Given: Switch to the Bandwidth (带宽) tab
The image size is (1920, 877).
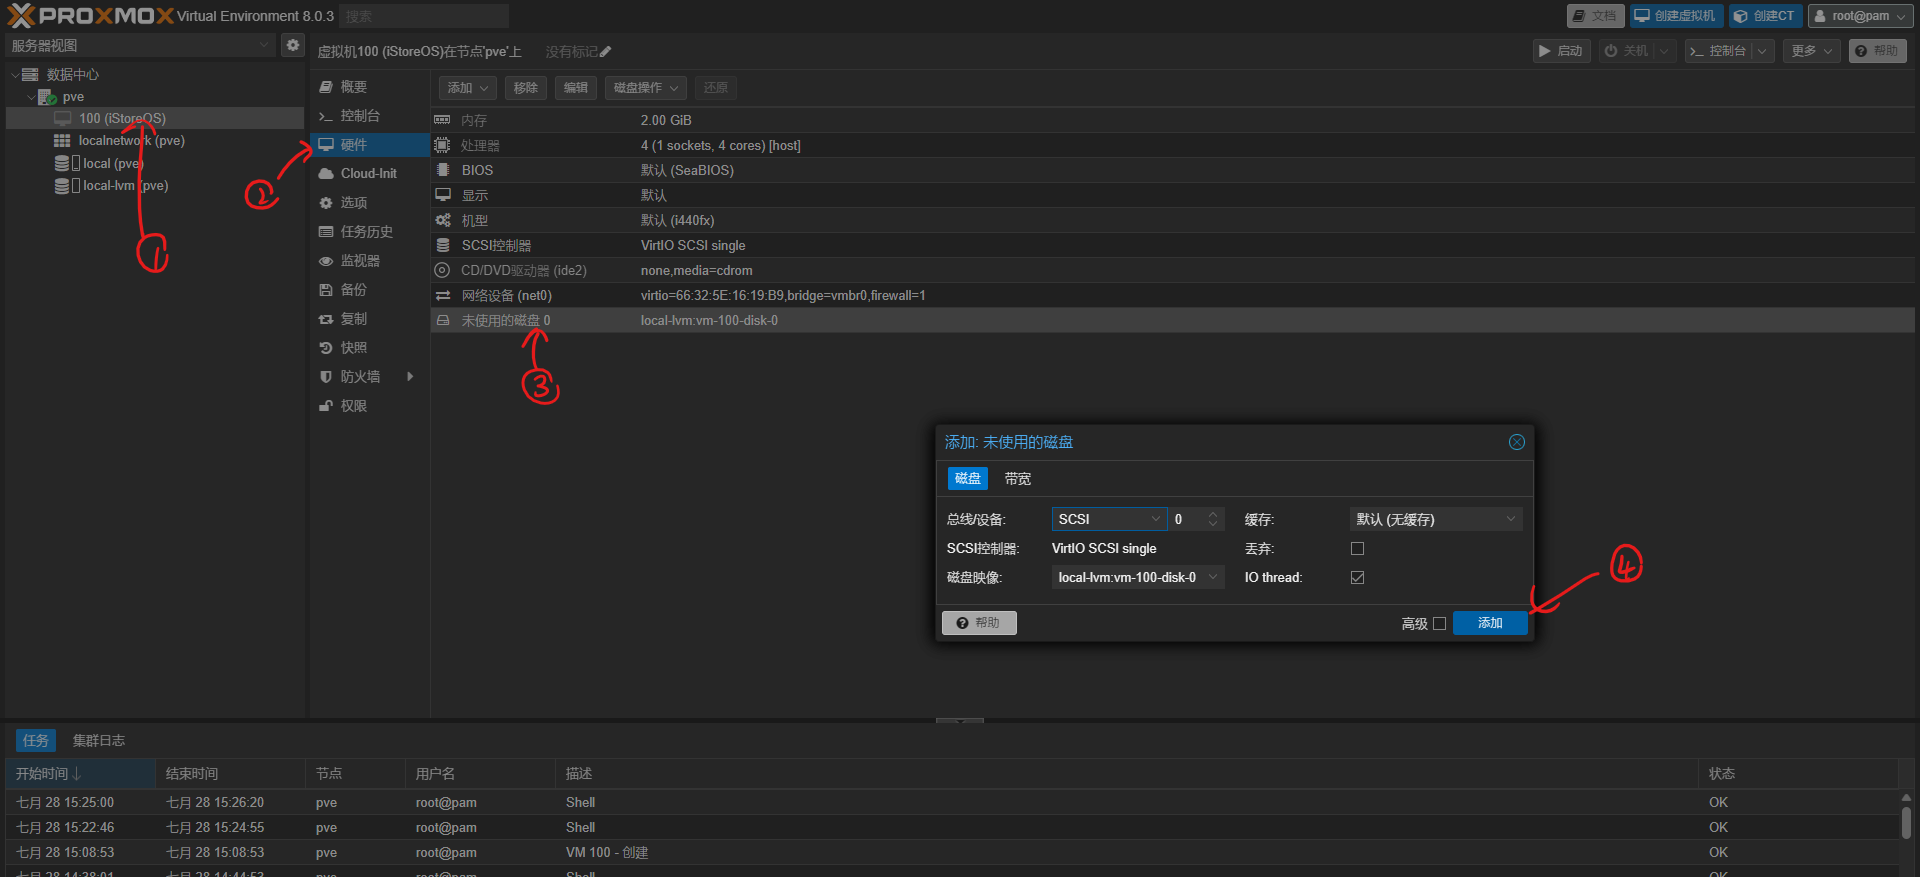Looking at the screenshot, I should pos(1018,479).
